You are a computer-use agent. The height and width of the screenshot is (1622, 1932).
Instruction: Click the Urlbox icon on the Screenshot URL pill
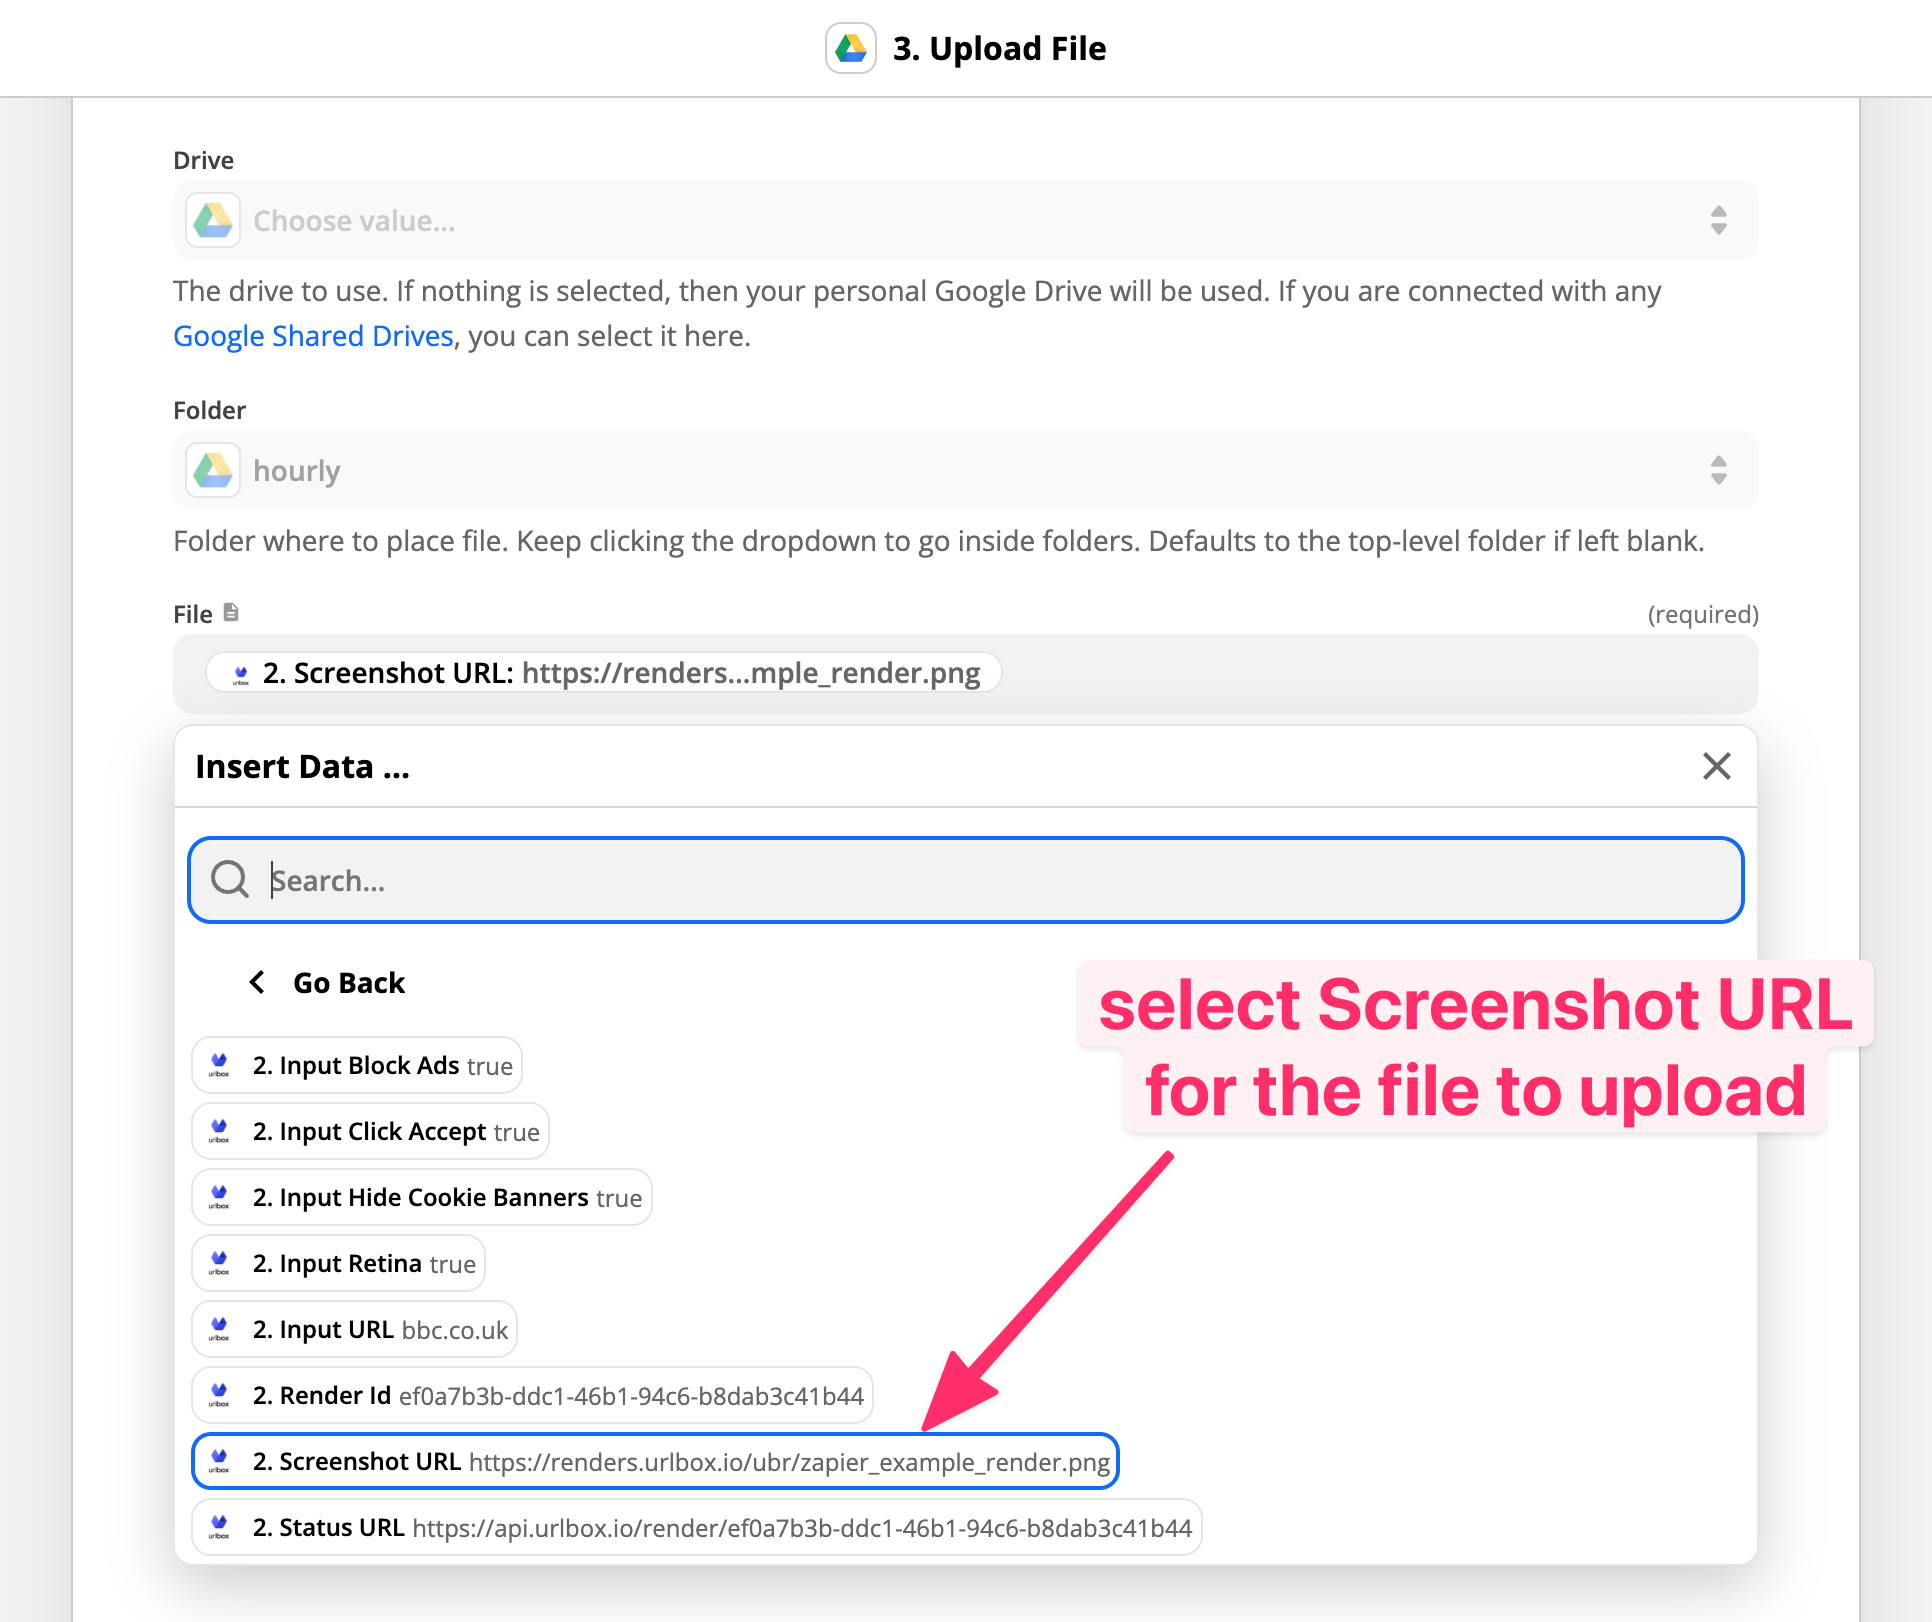(239, 673)
